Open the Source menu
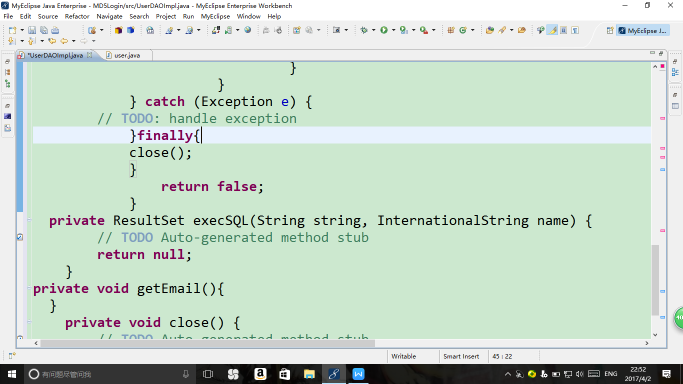The width and height of the screenshot is (683, 384). 48,17
